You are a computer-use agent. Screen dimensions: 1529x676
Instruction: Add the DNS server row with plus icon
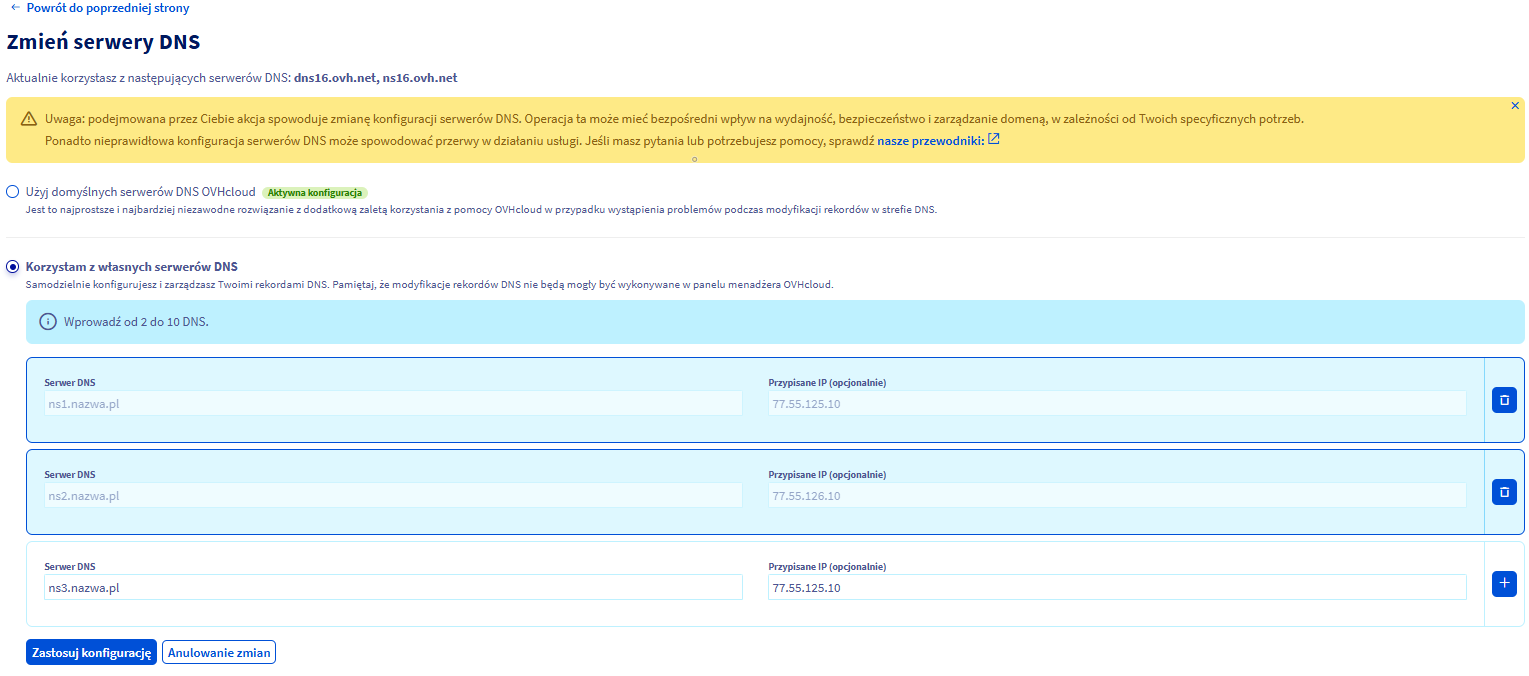click(1504, 583)
